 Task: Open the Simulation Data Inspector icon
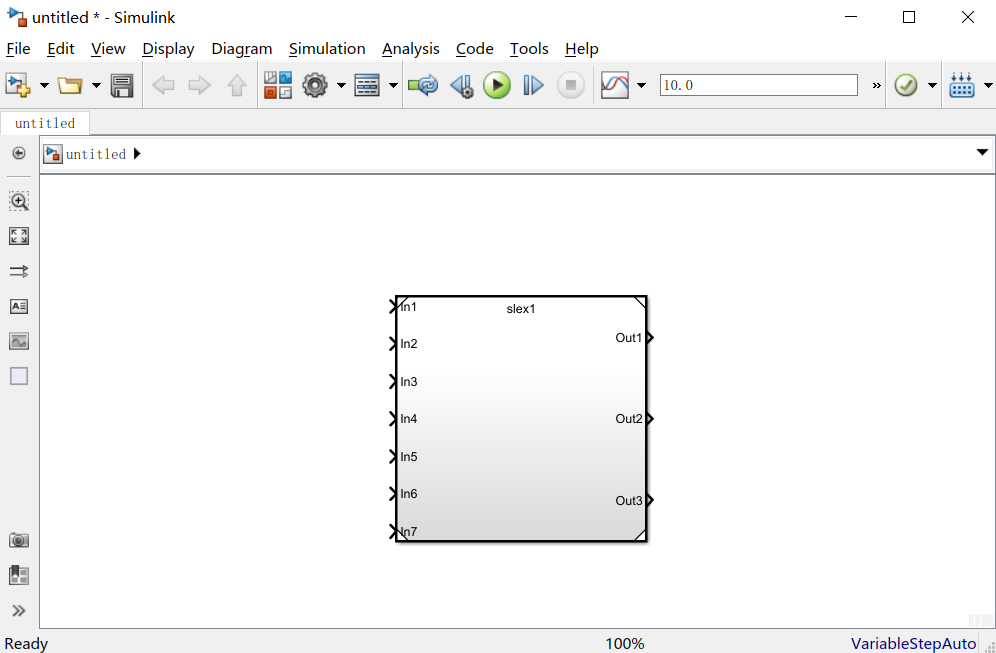tap(615, 85)
